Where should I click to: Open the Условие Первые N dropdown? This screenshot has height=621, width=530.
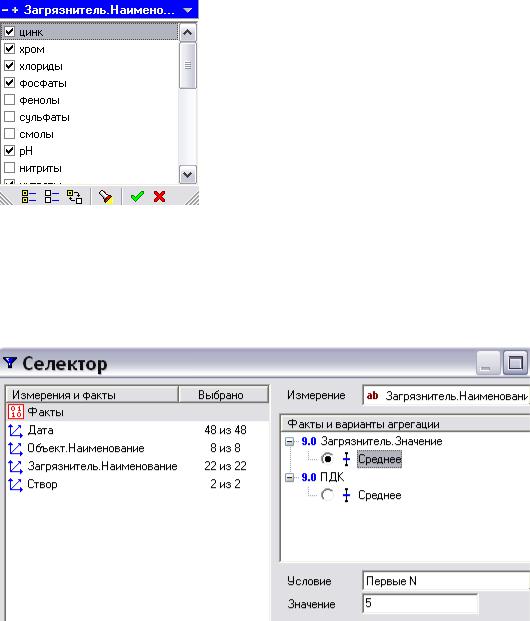[446, 581]
